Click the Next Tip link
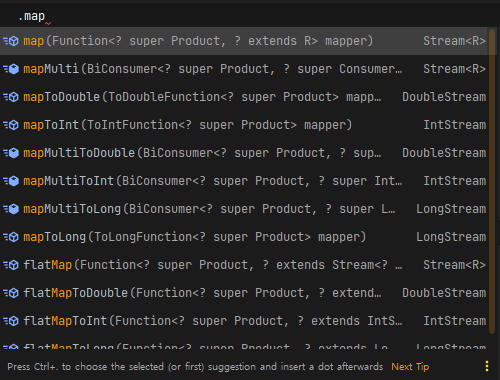The height and width of the screenshot is (380, 500). (410, 367)
